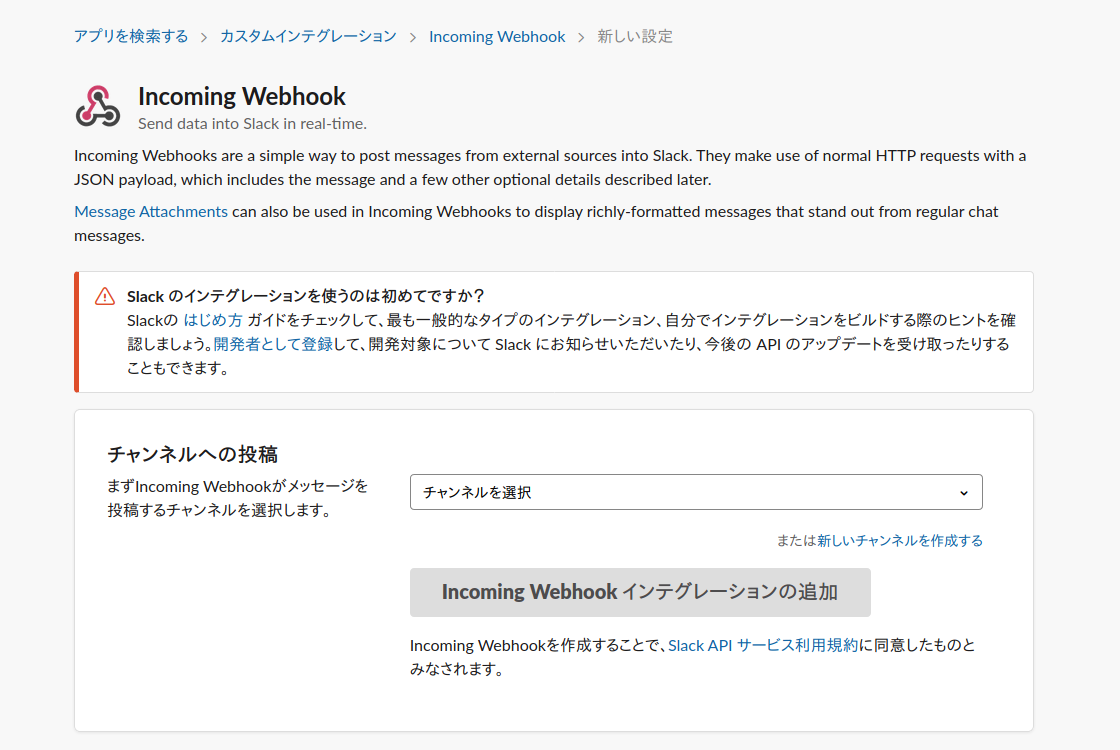The height and width of the screenshot is (750, 1120).
Task: Click the Incoming Webhook app icon
Action: (x=97, y=107)
